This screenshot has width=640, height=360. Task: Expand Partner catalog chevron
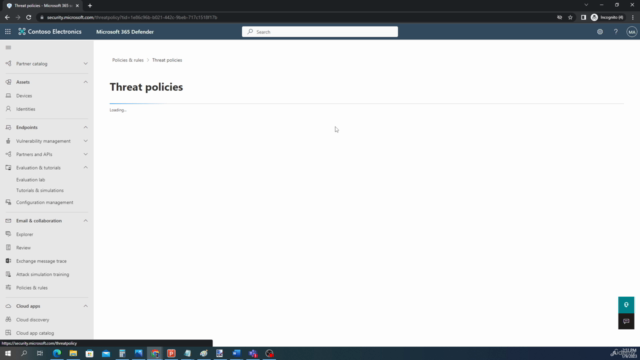click(85, 64)
